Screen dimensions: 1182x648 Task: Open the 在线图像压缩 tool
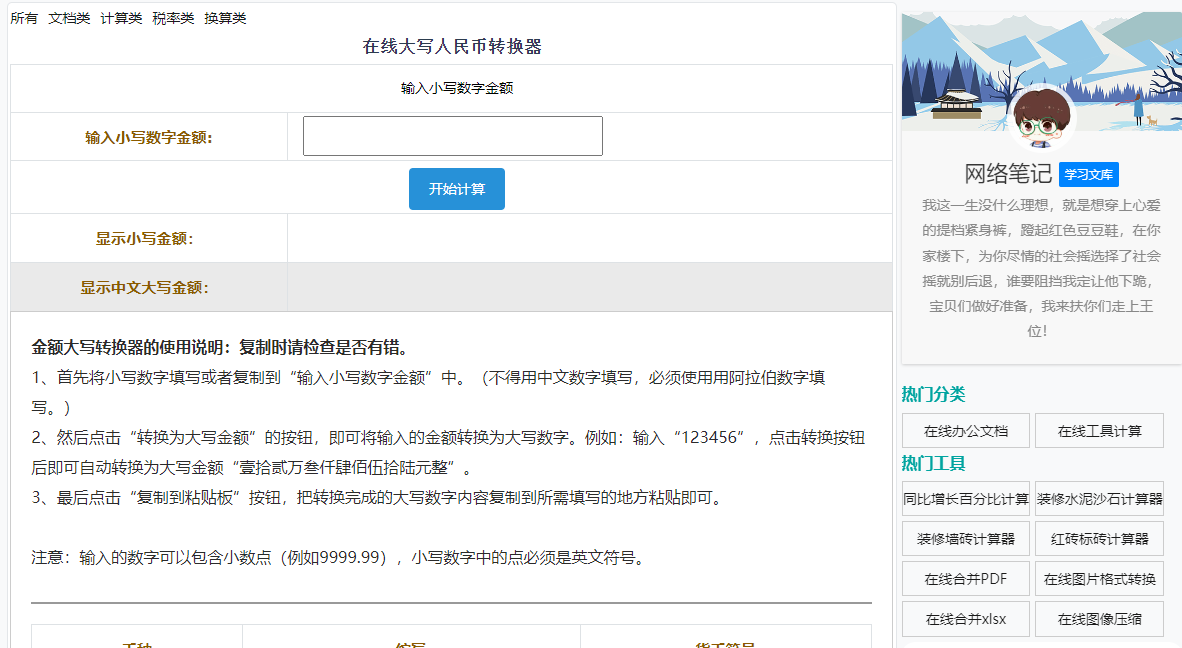[1099, 619]
